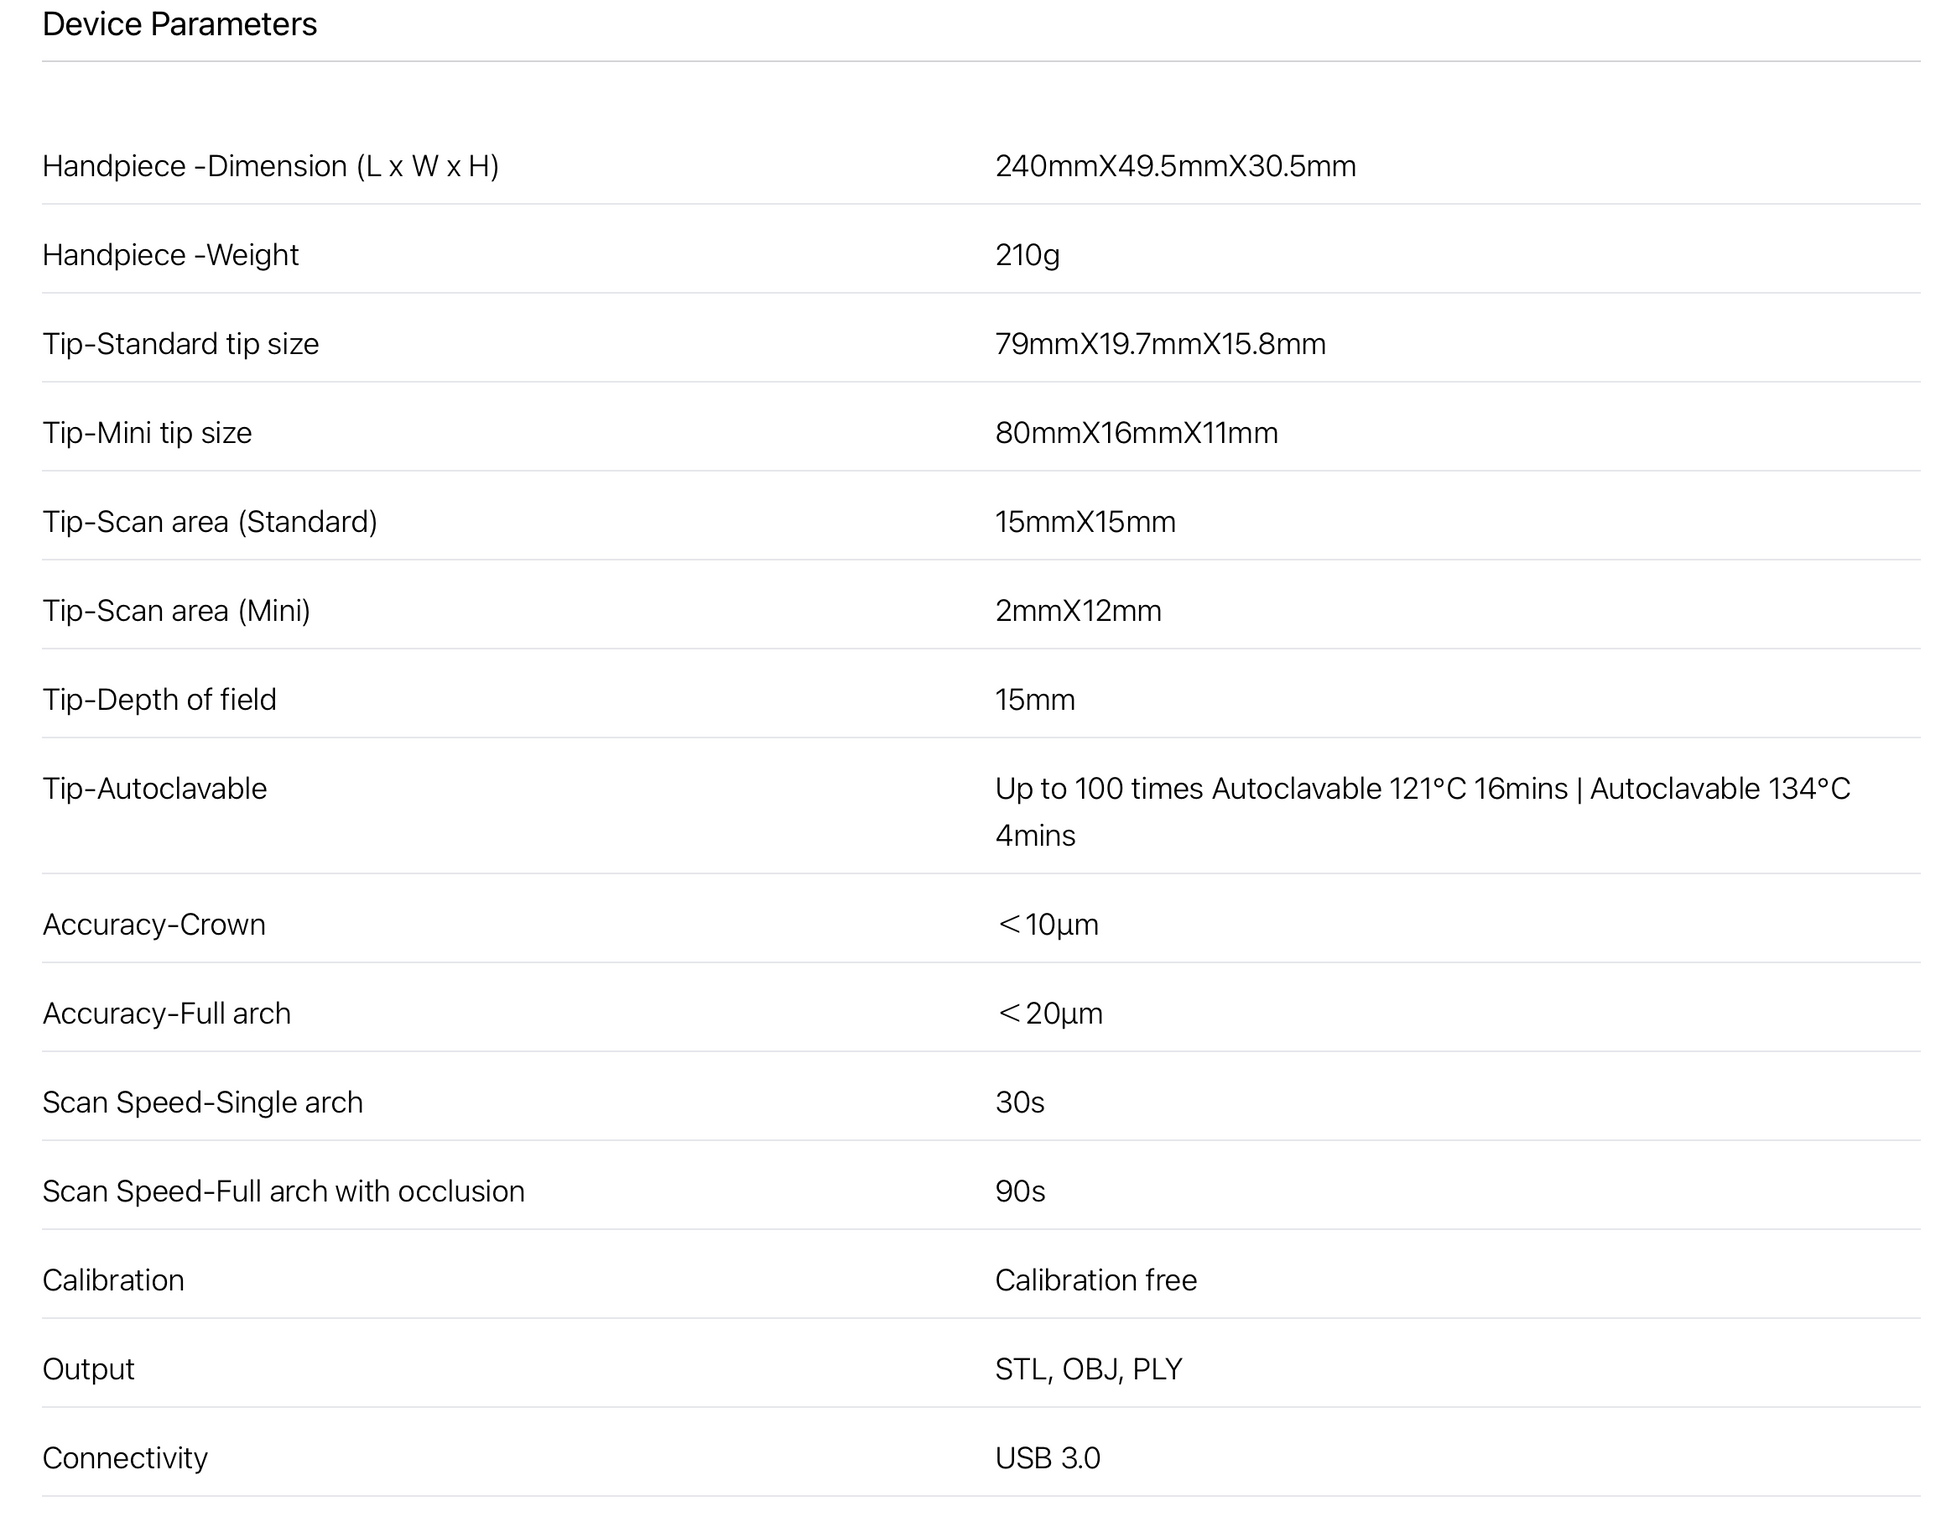Click the Tip-Standard tip size label
Screen dimensions: 1946x1522
coord(180,344)
